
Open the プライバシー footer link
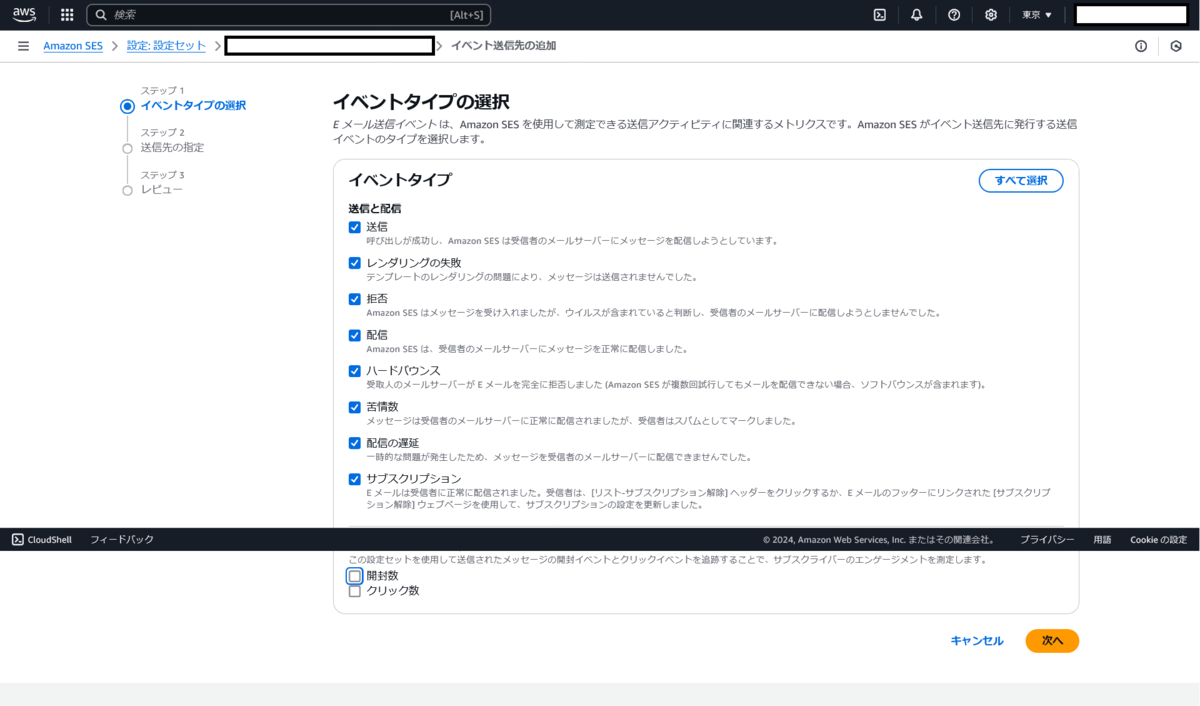click(x=1047, y=539)
